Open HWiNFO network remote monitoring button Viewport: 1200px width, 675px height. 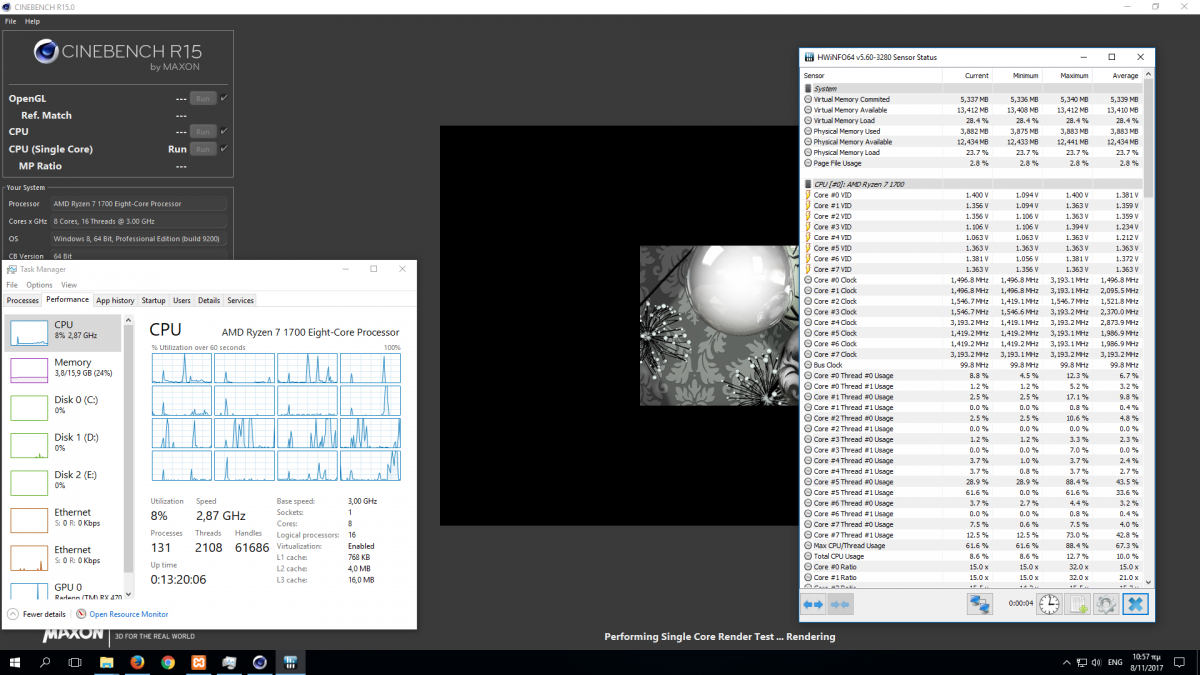pos(979,604)
